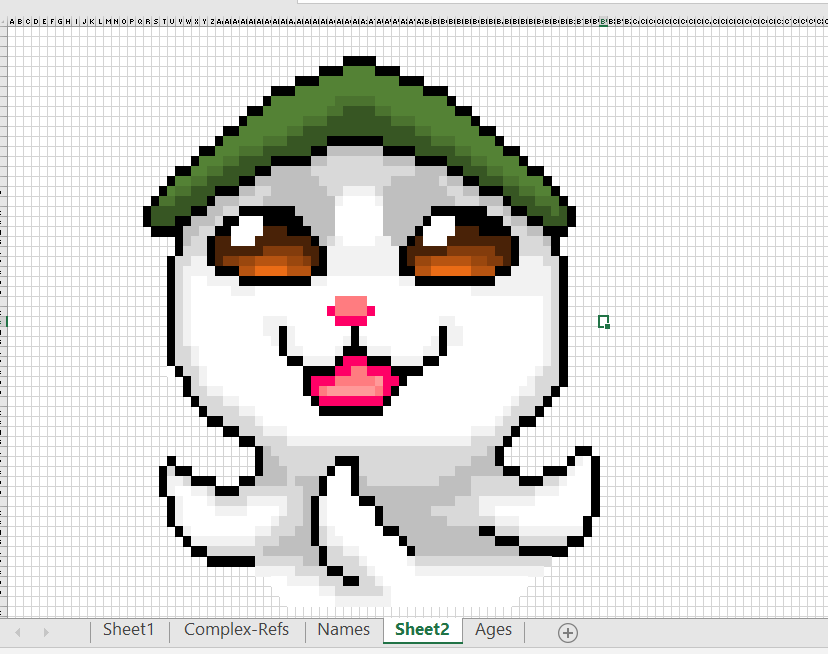The image size is (828, 654).
Task: Select column K header
Action: (92, 22)
